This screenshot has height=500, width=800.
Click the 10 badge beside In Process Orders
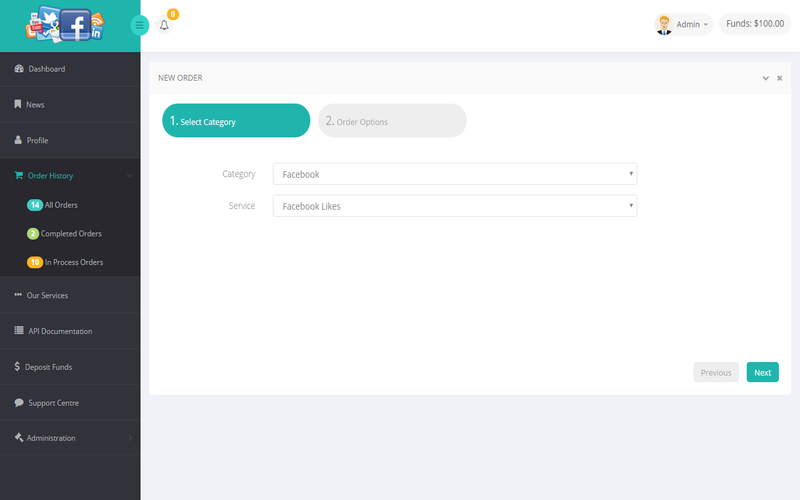click(x=35, y=262)
